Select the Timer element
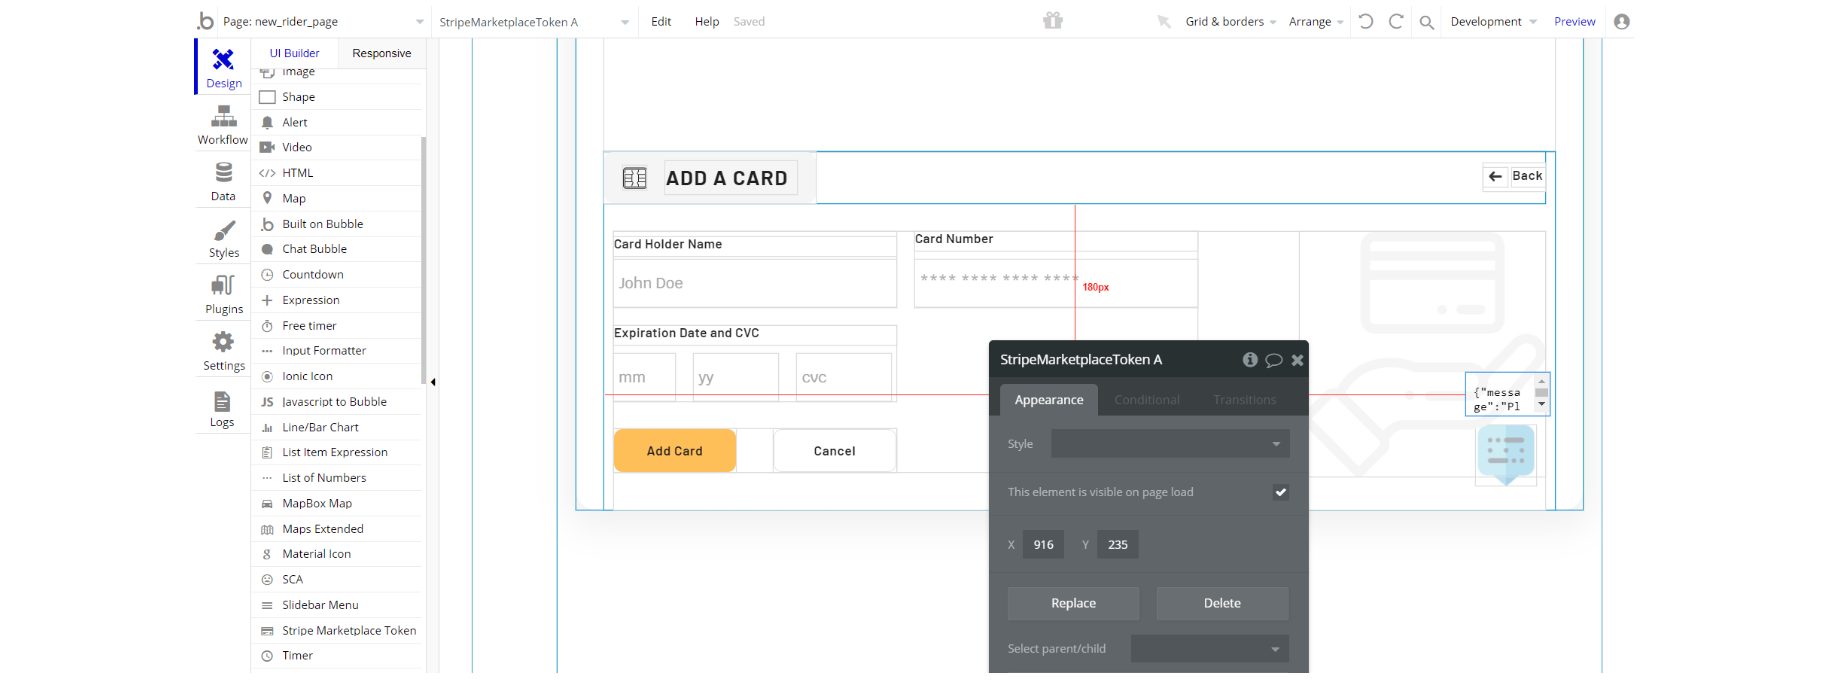This screenshot has height=686, width=1830. 338,655
